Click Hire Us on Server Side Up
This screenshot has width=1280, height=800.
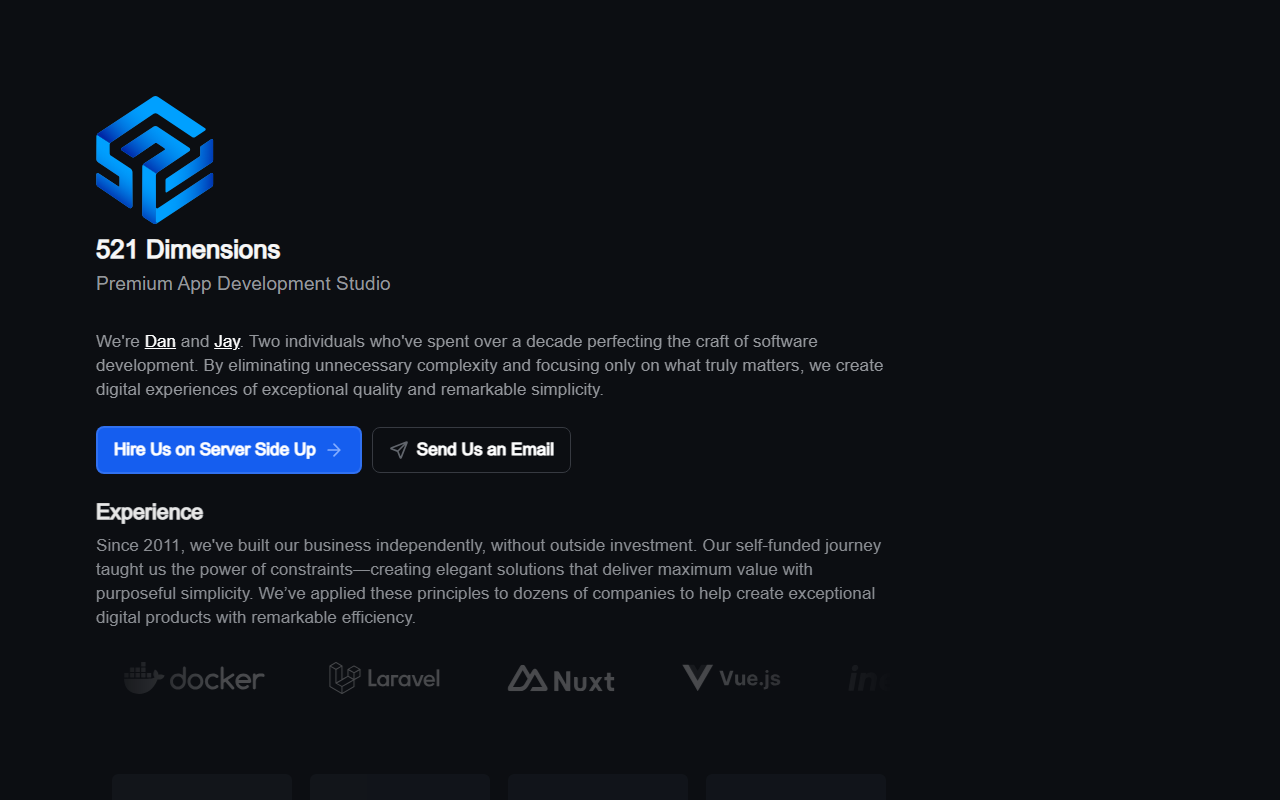[x=229, y=450]
